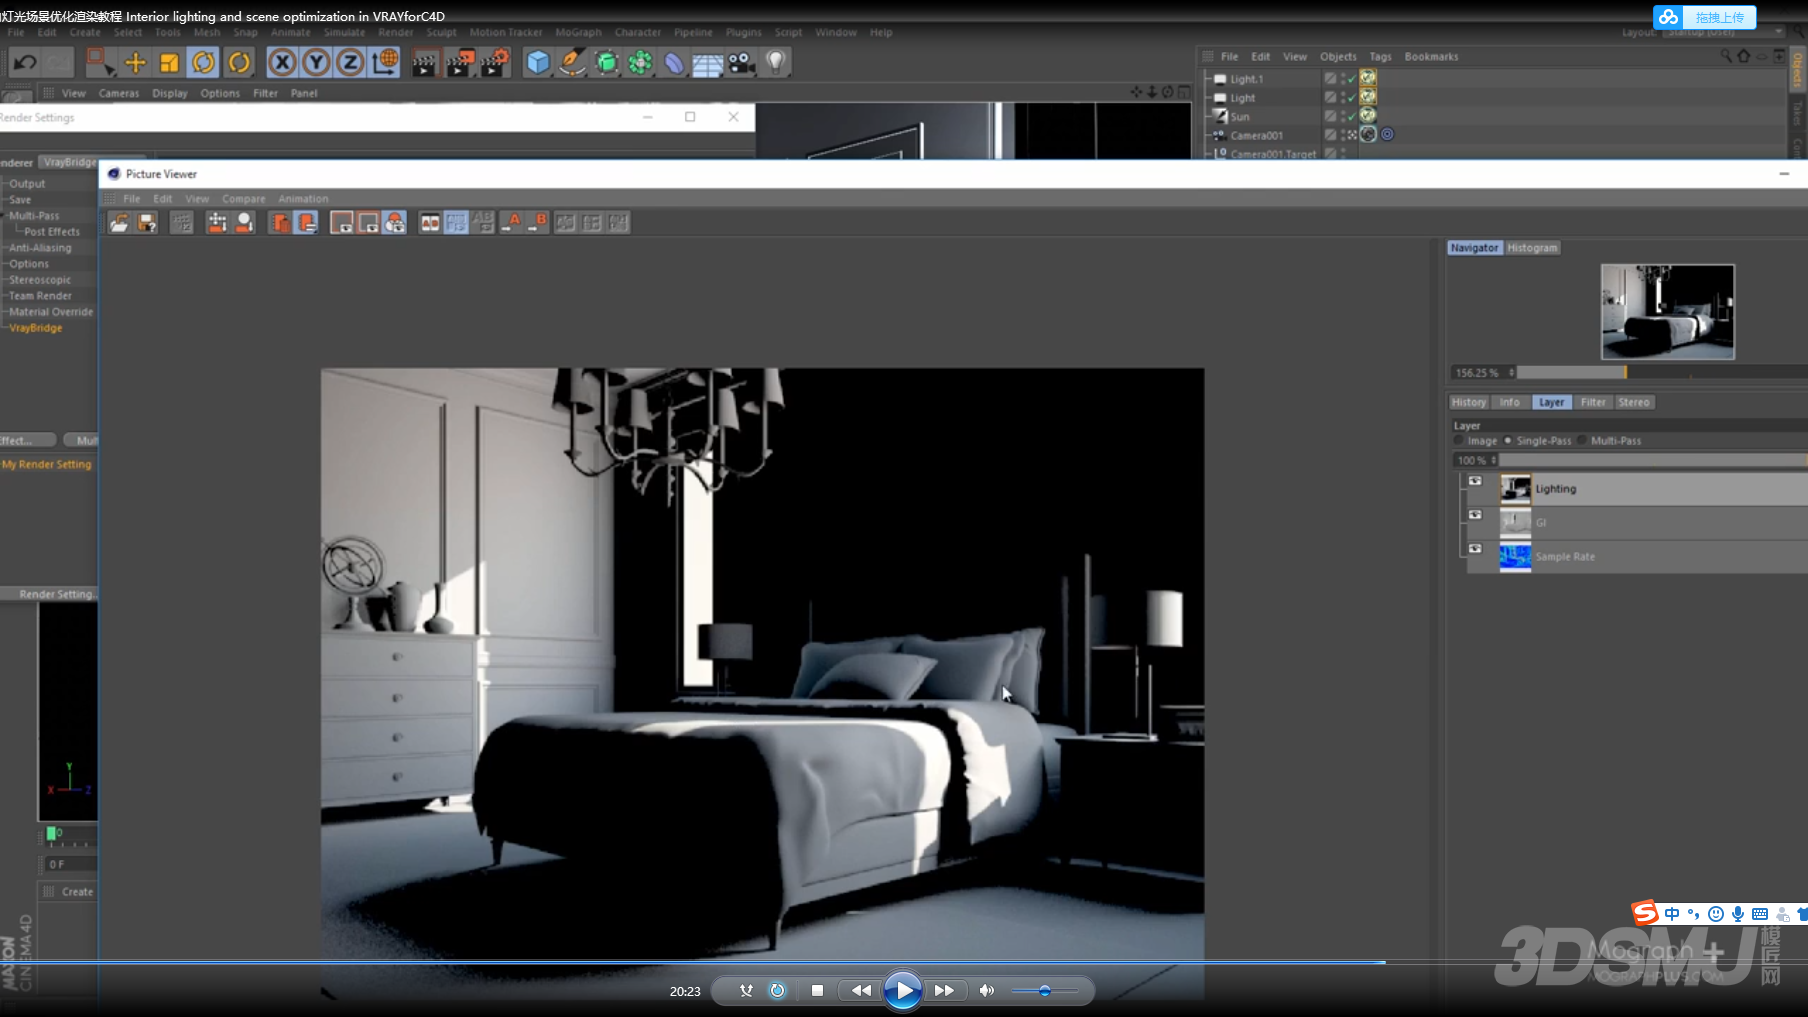Viewport: 1808px width, 1017px height.
Task: Select VrayBridge settings entry
Action: 35,328
